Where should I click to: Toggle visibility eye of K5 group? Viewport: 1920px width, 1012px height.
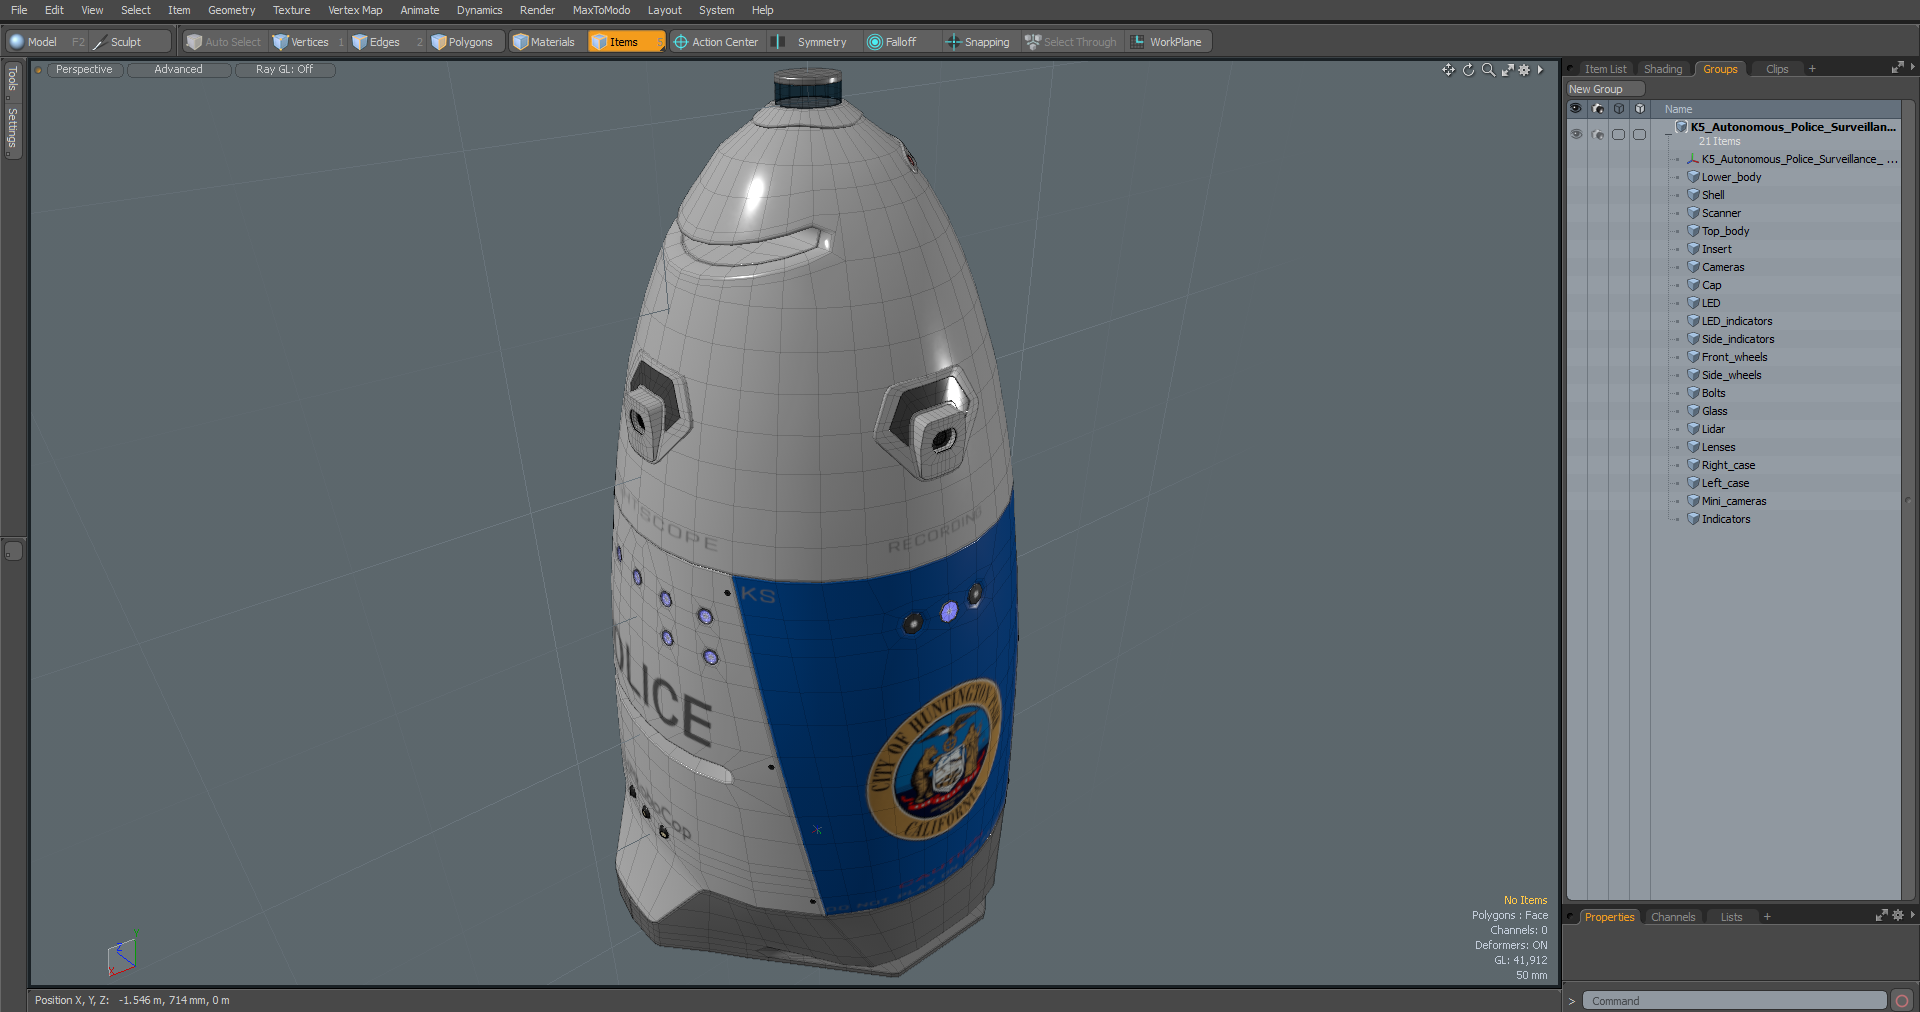pos(1576,134)
